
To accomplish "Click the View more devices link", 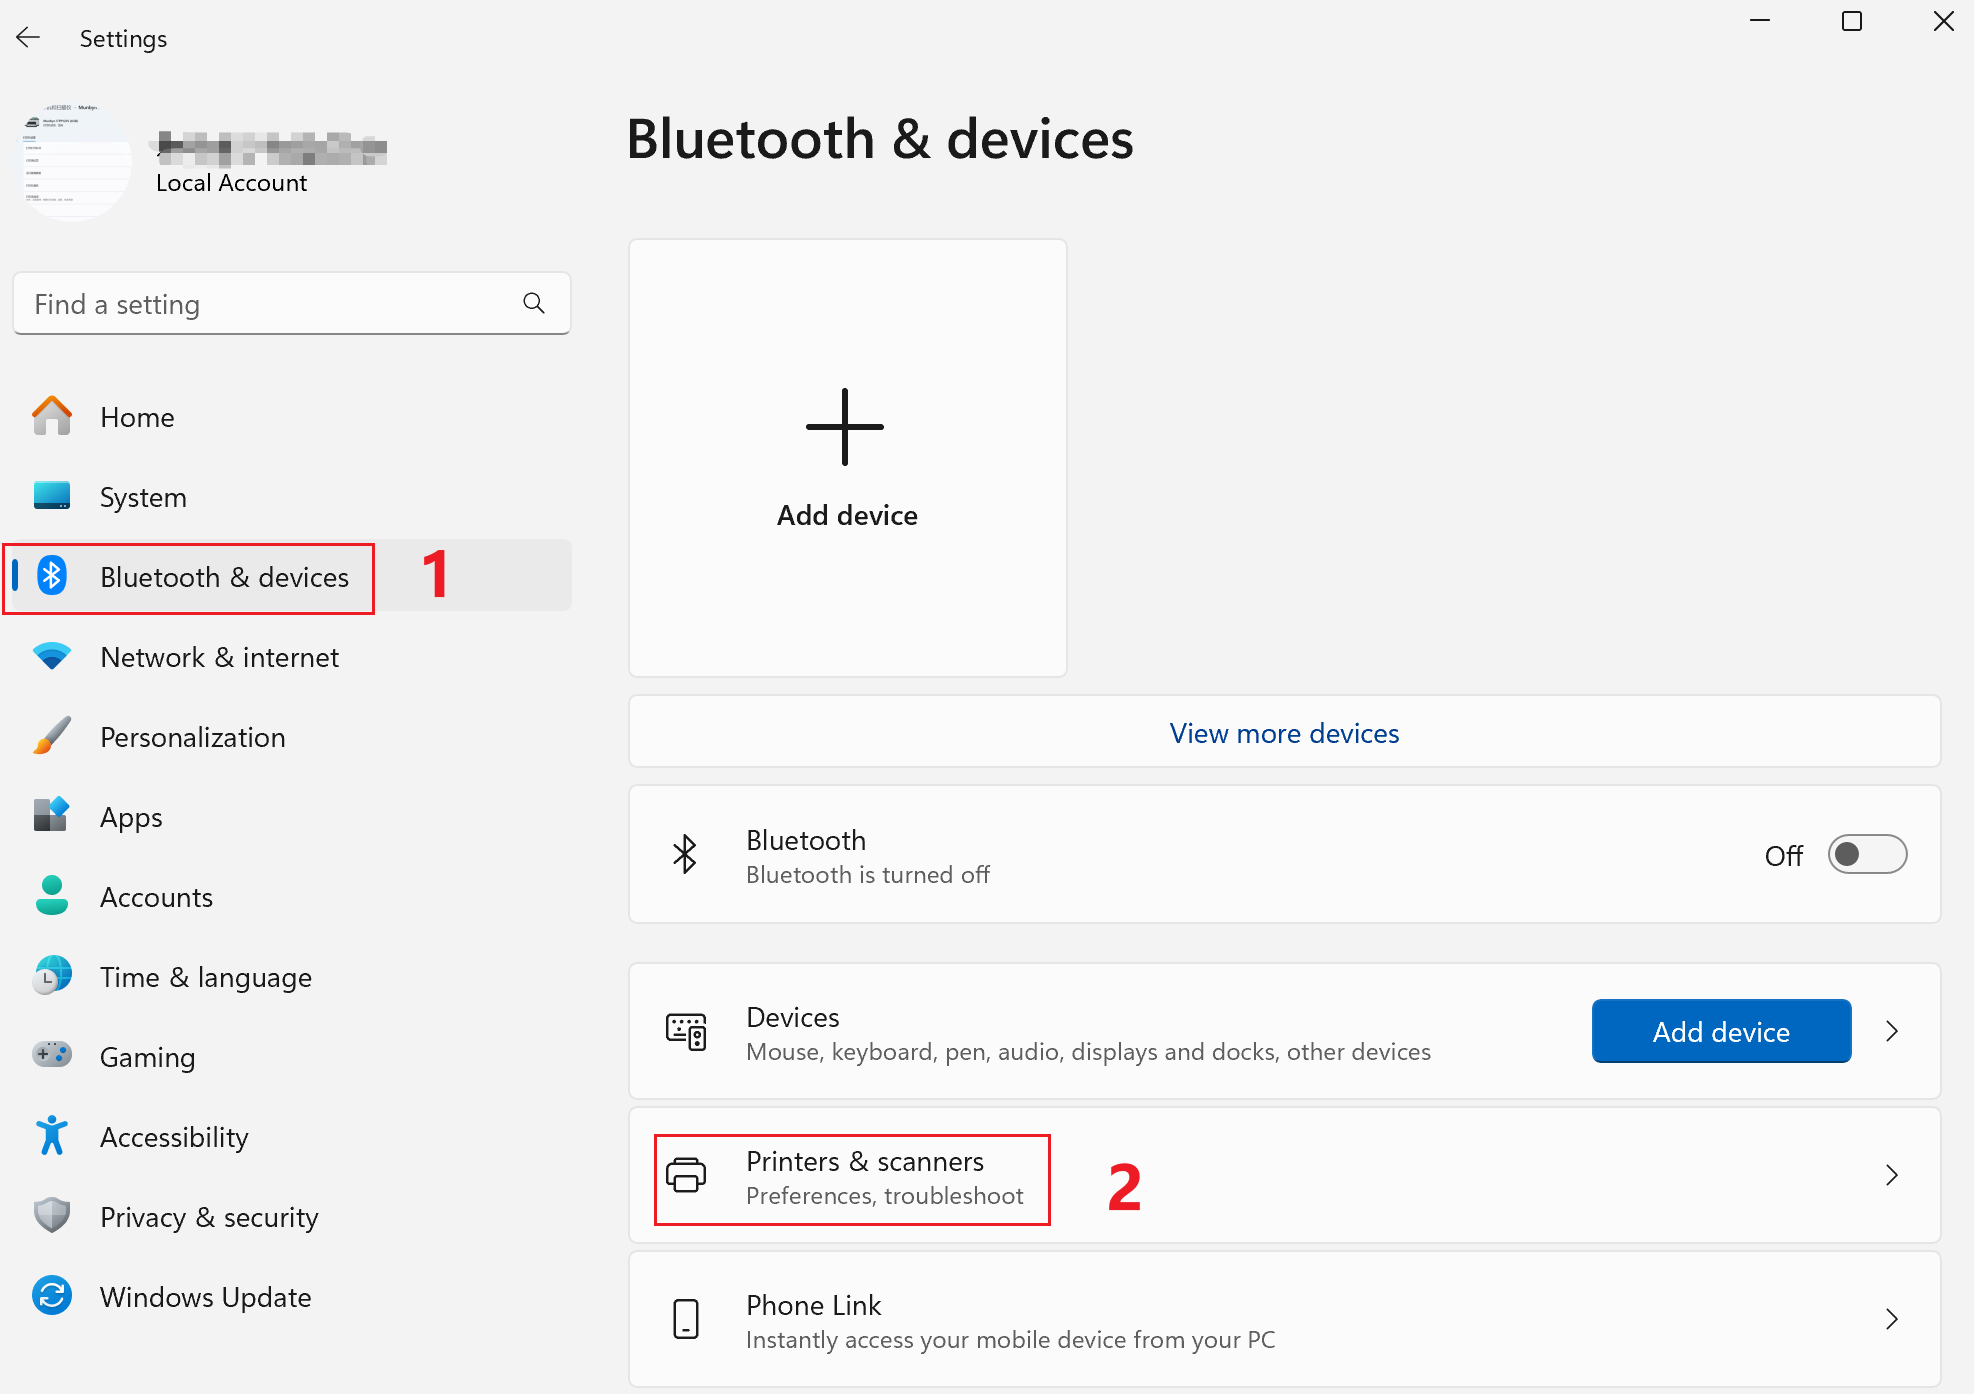I will click(1284, 733).
